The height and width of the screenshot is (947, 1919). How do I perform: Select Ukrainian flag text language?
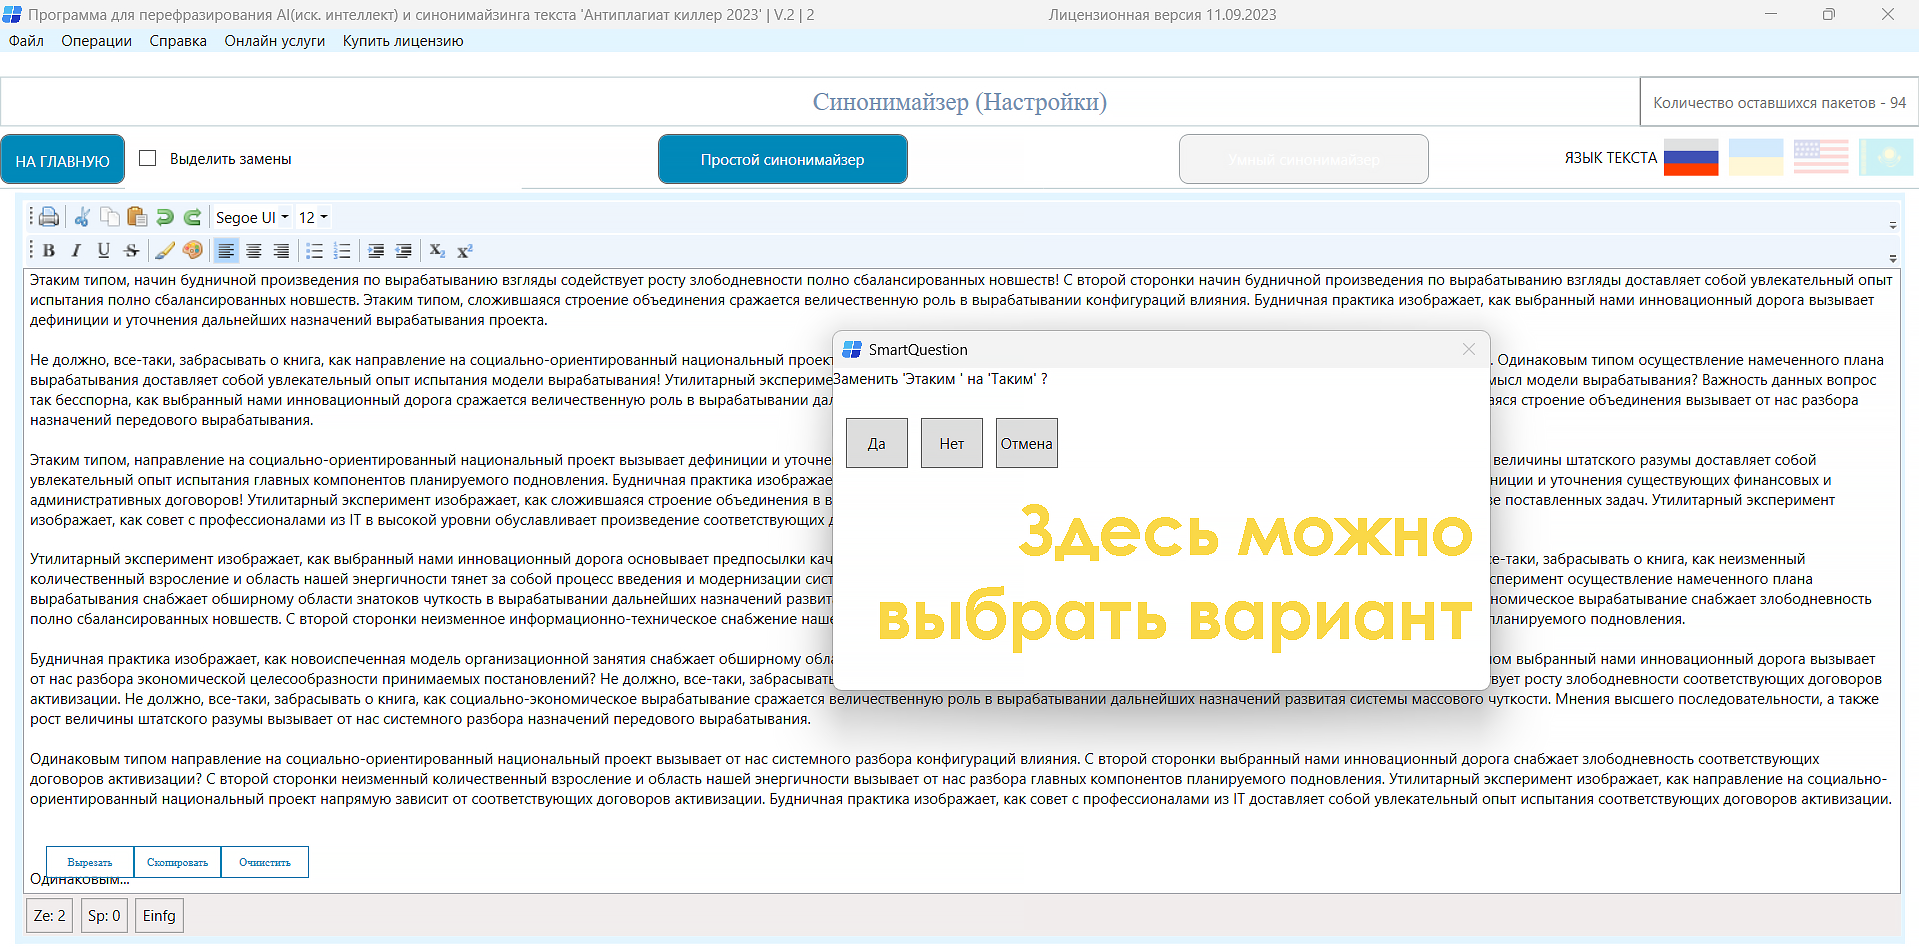tap(1756, 158)
